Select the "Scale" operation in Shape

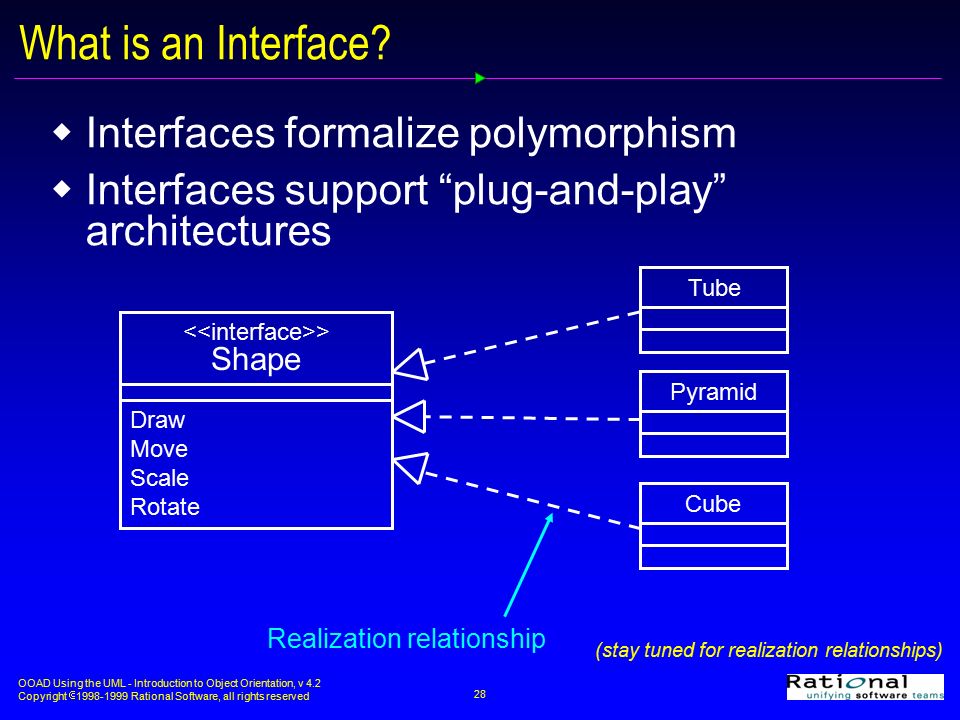click(x=159, y=478)
